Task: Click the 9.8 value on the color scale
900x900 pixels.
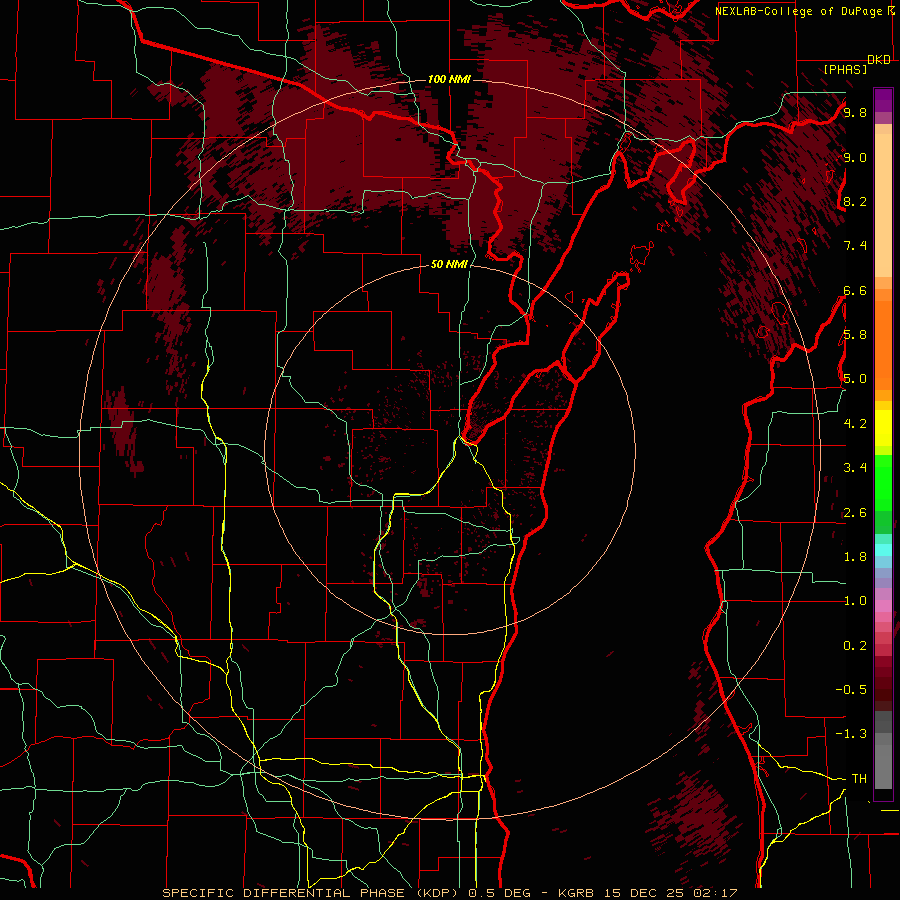Action: click(x=855, y=113)
